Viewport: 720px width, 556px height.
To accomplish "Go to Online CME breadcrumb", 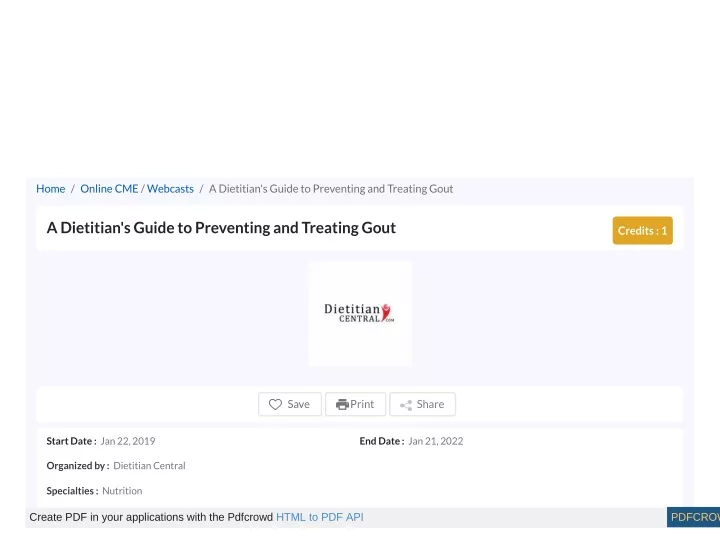I will [109, 189].
